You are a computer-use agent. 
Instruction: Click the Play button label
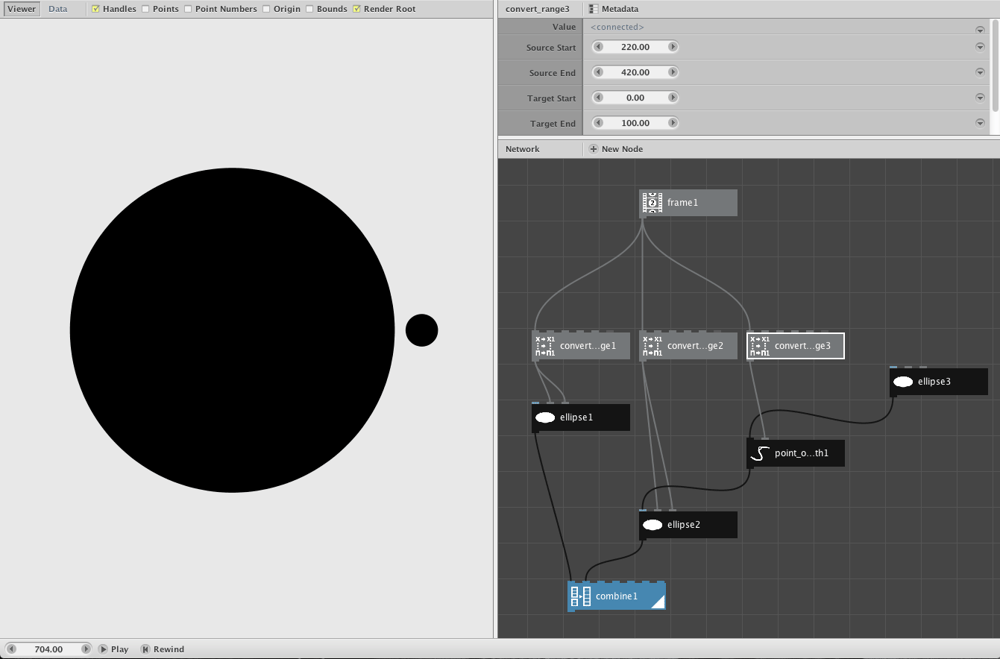120,649
